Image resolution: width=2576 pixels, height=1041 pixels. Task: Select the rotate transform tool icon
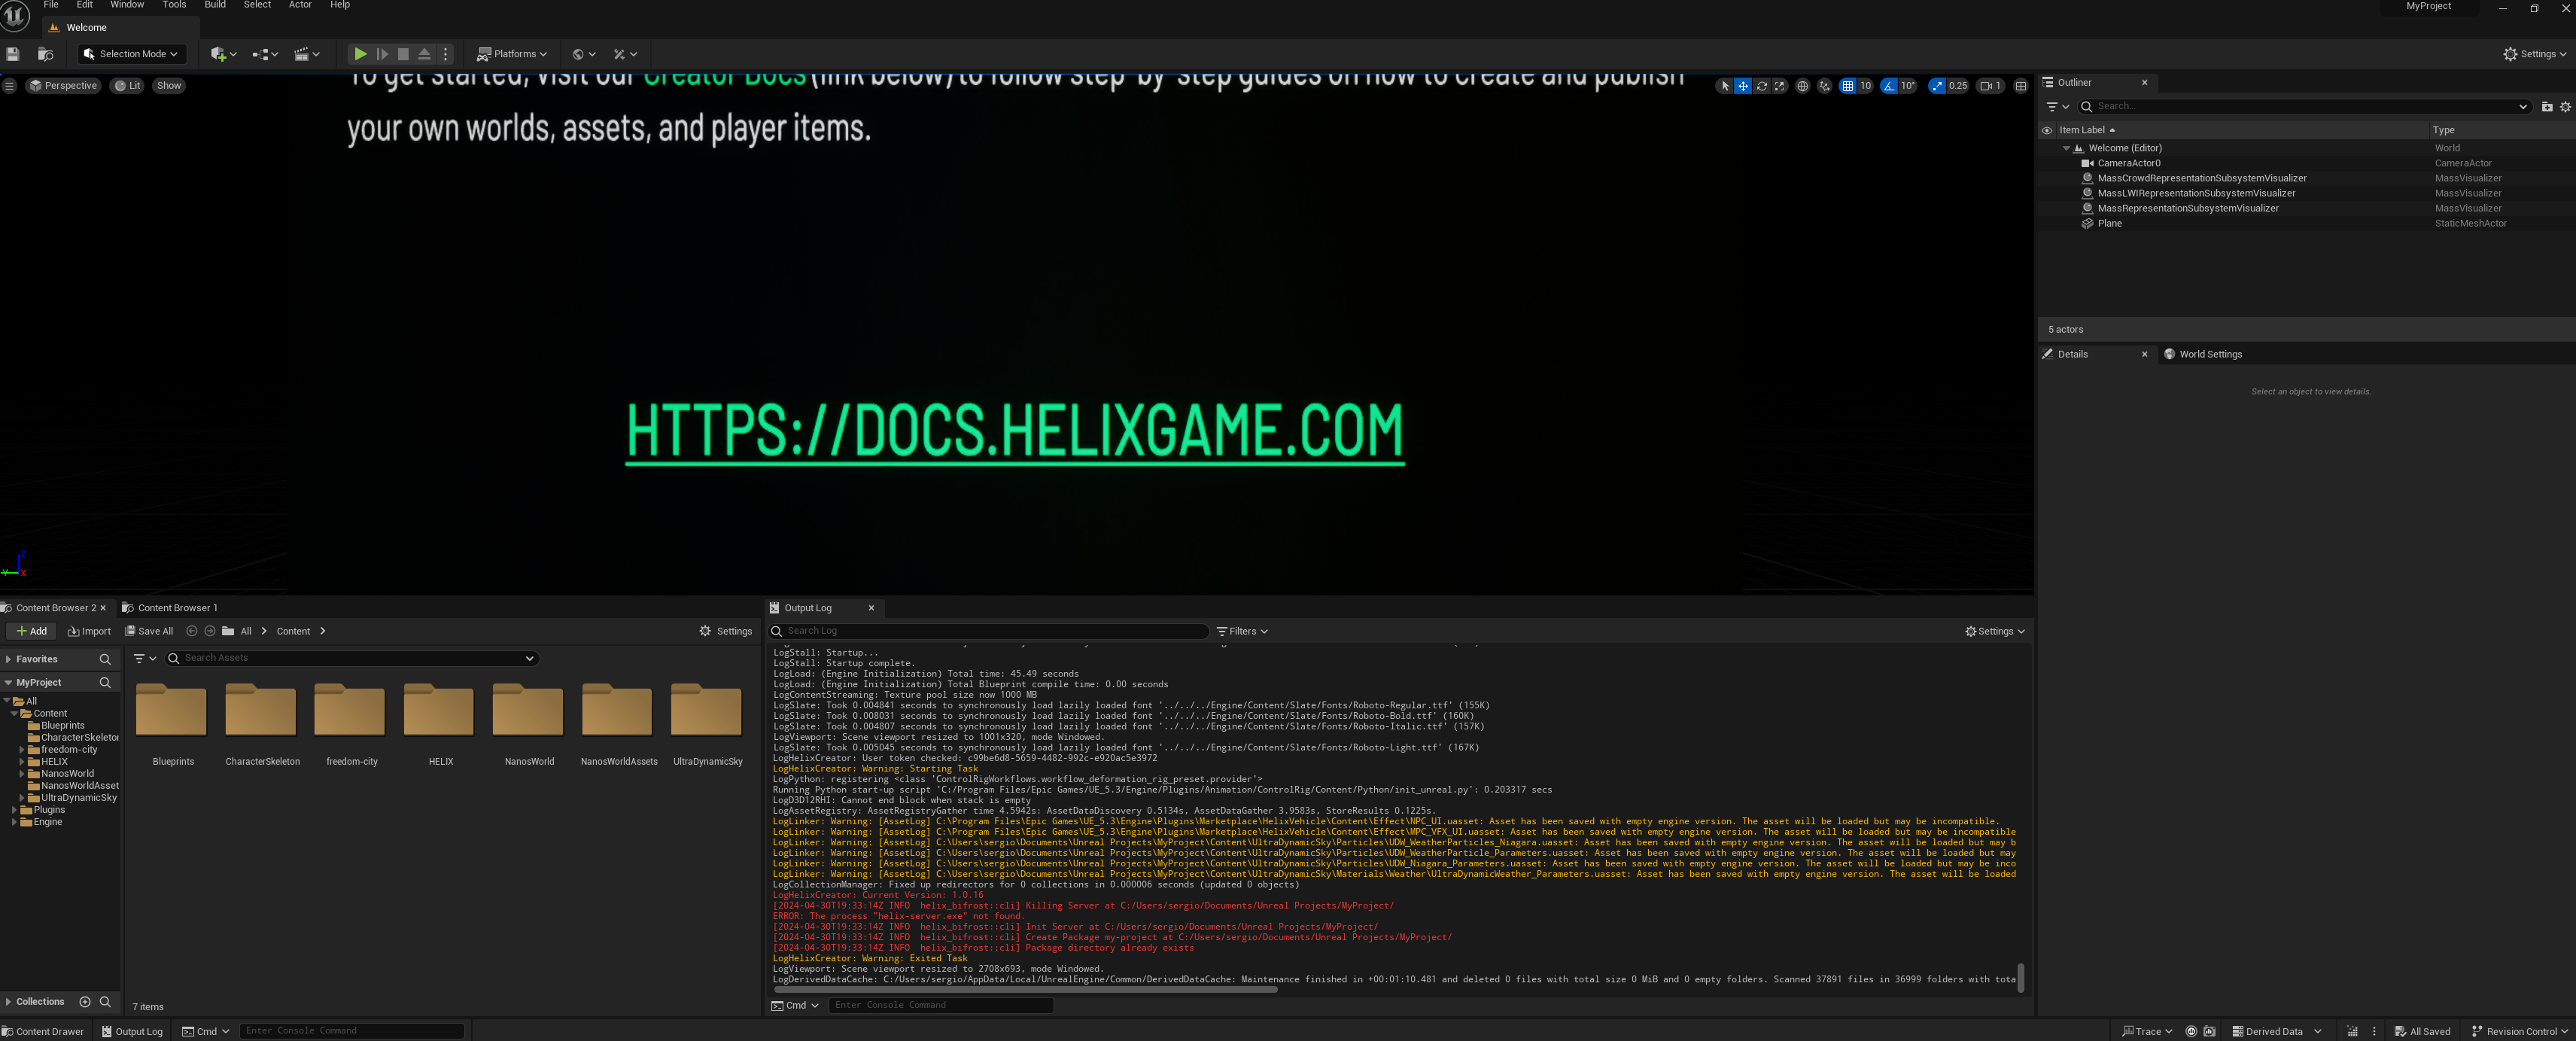(1762, 86)
